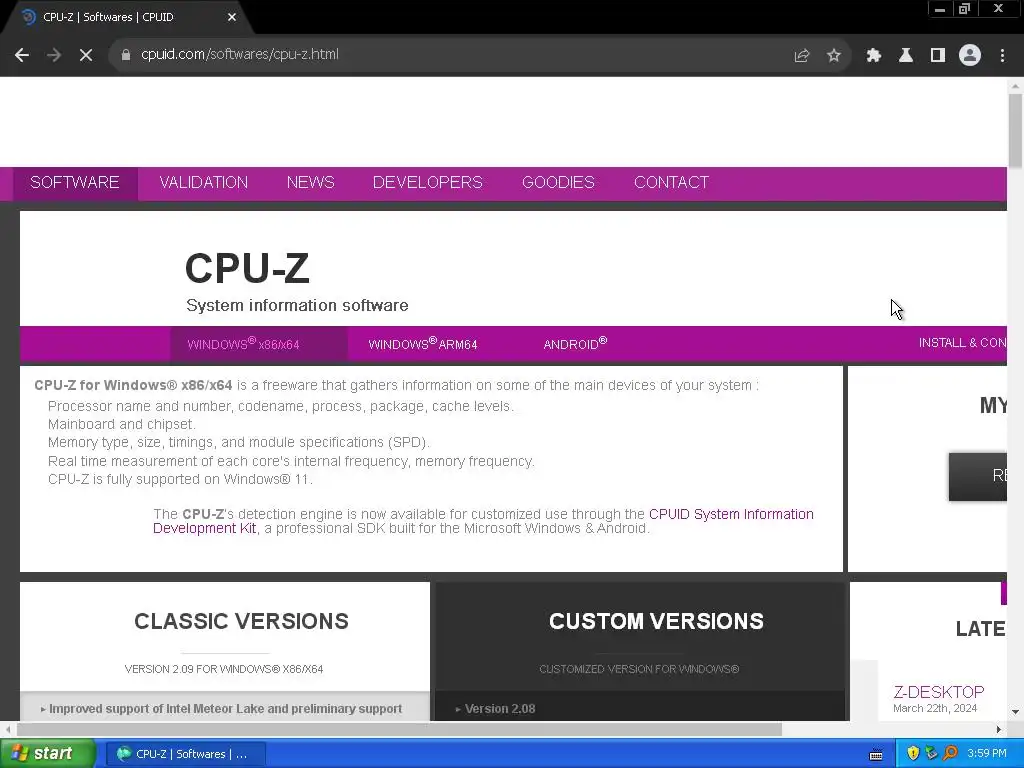Select CPU-Z taskbar window button

click(185, 754)
